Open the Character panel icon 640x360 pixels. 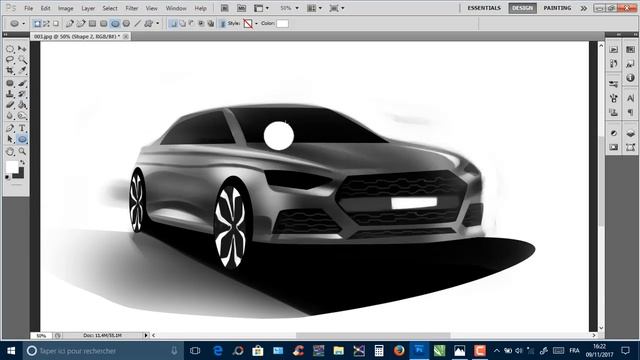pyautogui.click(x=630, y=98)
